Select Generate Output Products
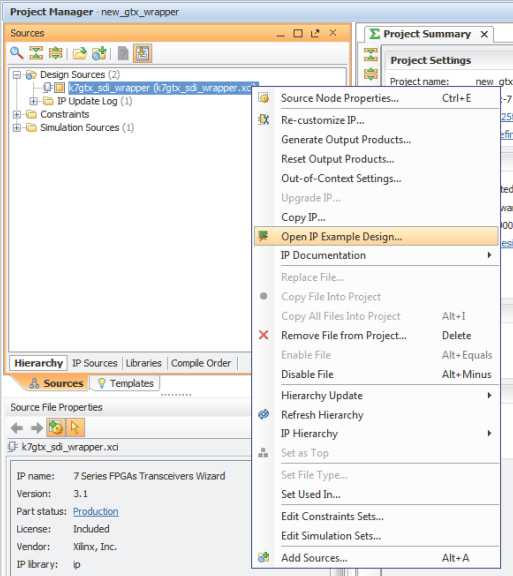The width and height of the screenshot is (513, 576). (x=376, y=140)
